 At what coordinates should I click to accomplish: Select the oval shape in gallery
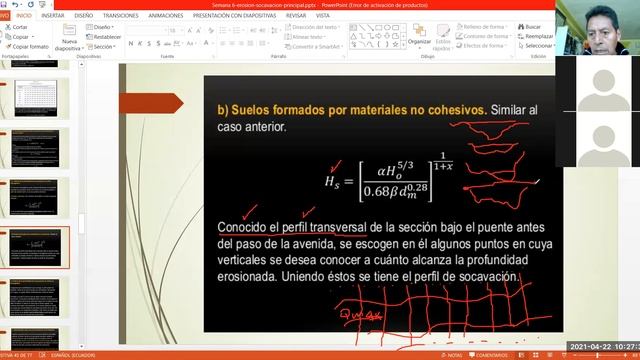tap(387, 28)
